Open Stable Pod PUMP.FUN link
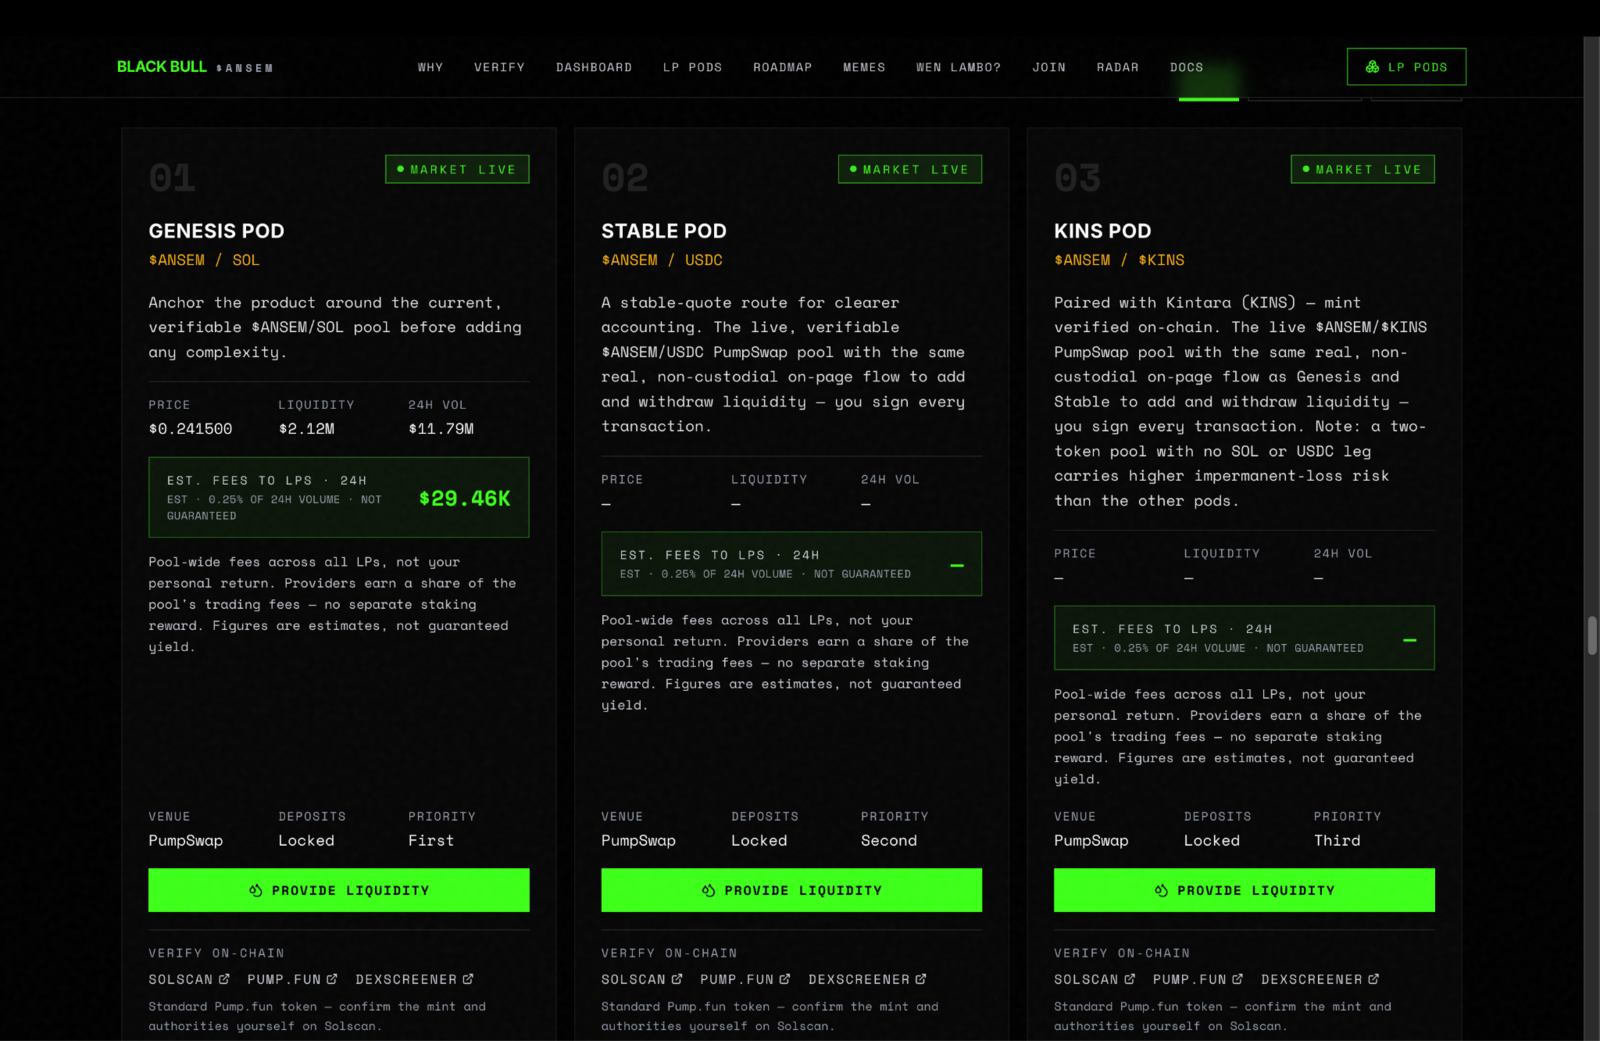 coord(745,979)
